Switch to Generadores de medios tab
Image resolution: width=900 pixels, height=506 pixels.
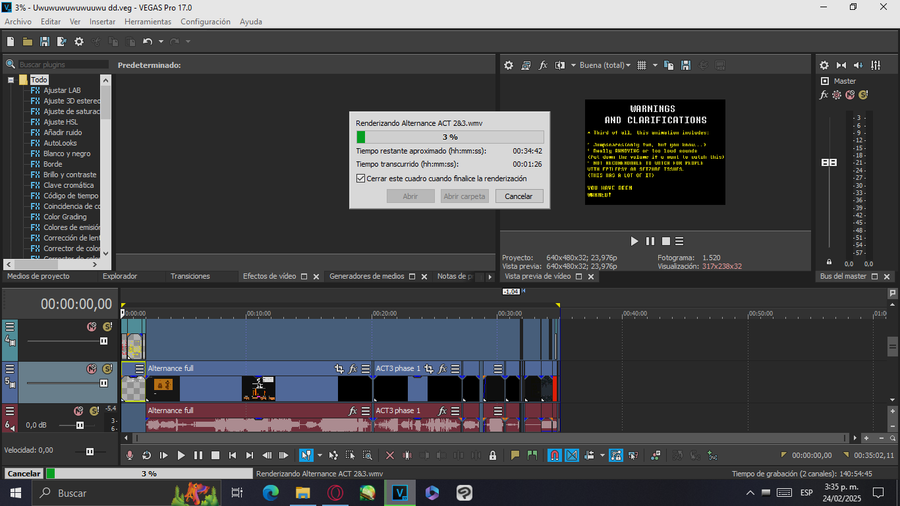tap(367, 277)
